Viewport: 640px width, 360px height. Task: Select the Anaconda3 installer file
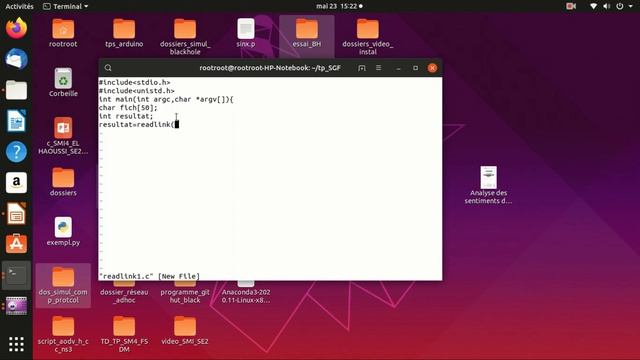click(x=246, y=292)
